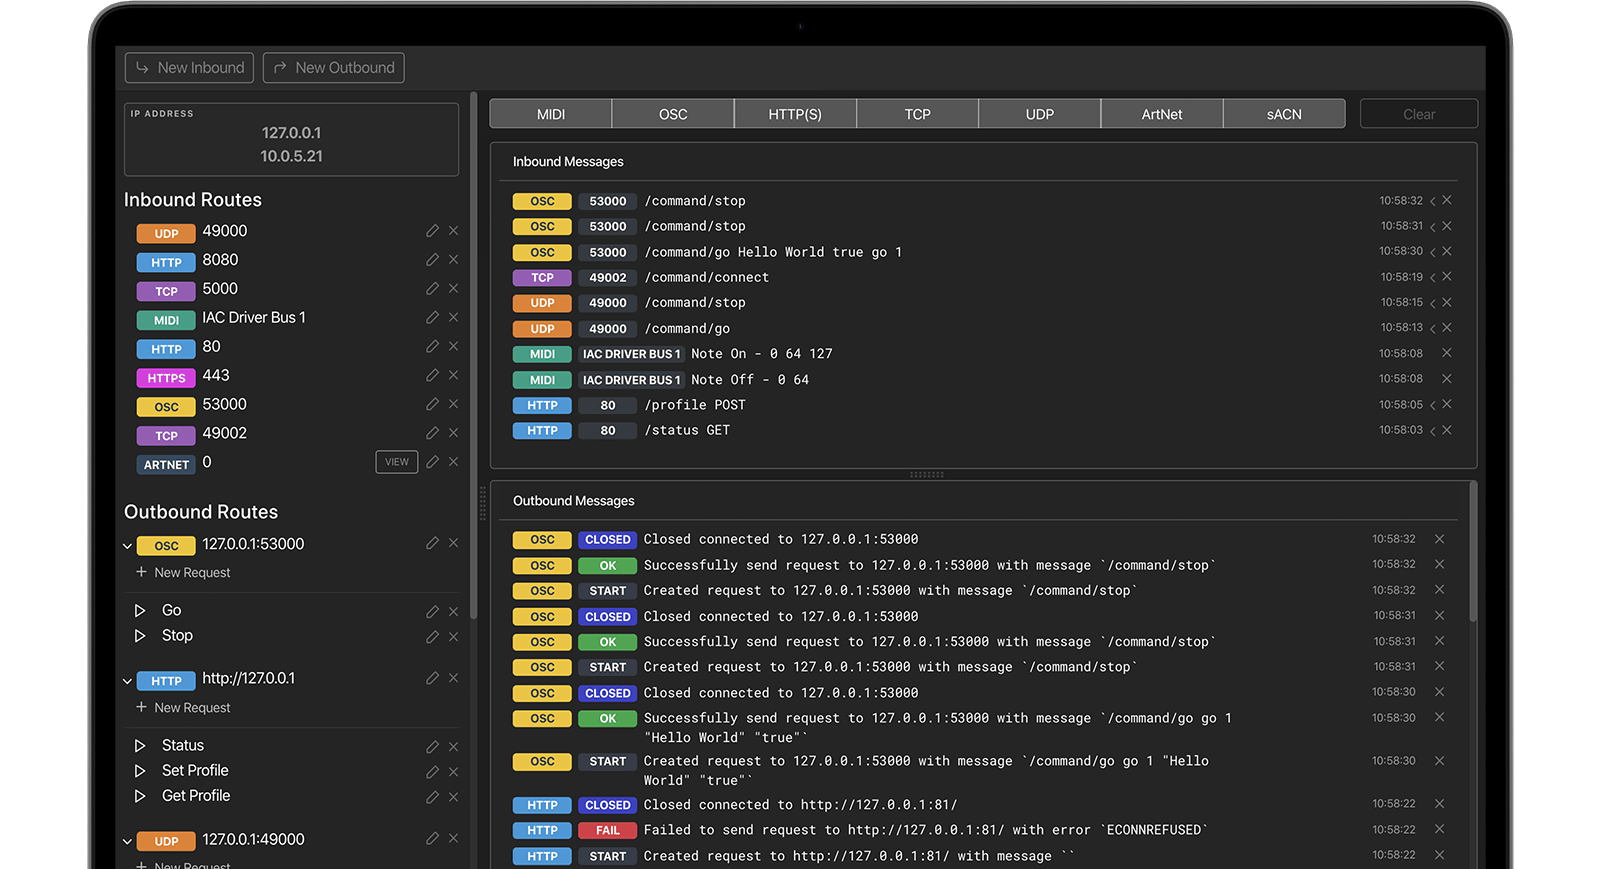1601x869 pixels.
Task: Run the Stop request
Action: (140, 636)
